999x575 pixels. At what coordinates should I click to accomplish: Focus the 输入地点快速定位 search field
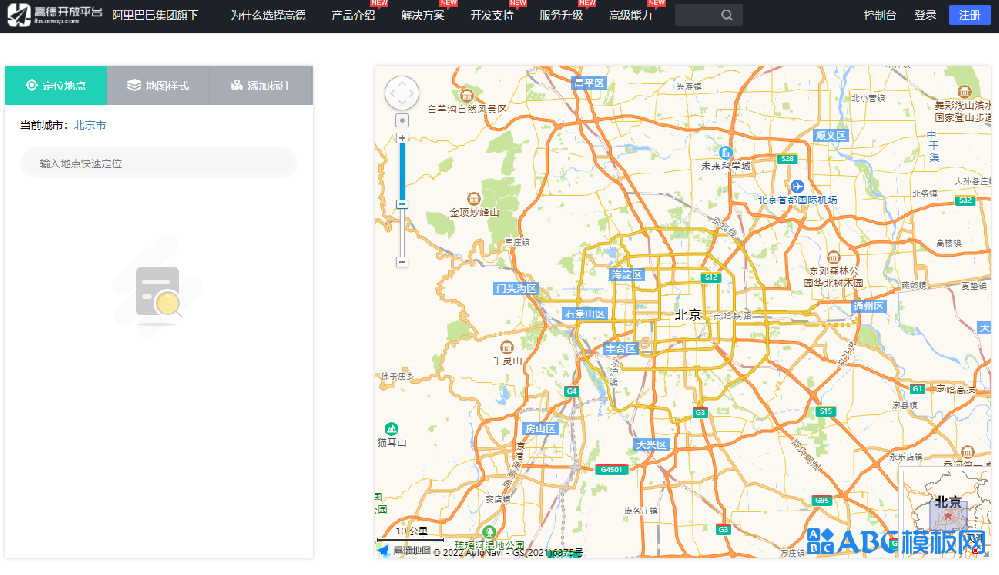coord(159,163)
